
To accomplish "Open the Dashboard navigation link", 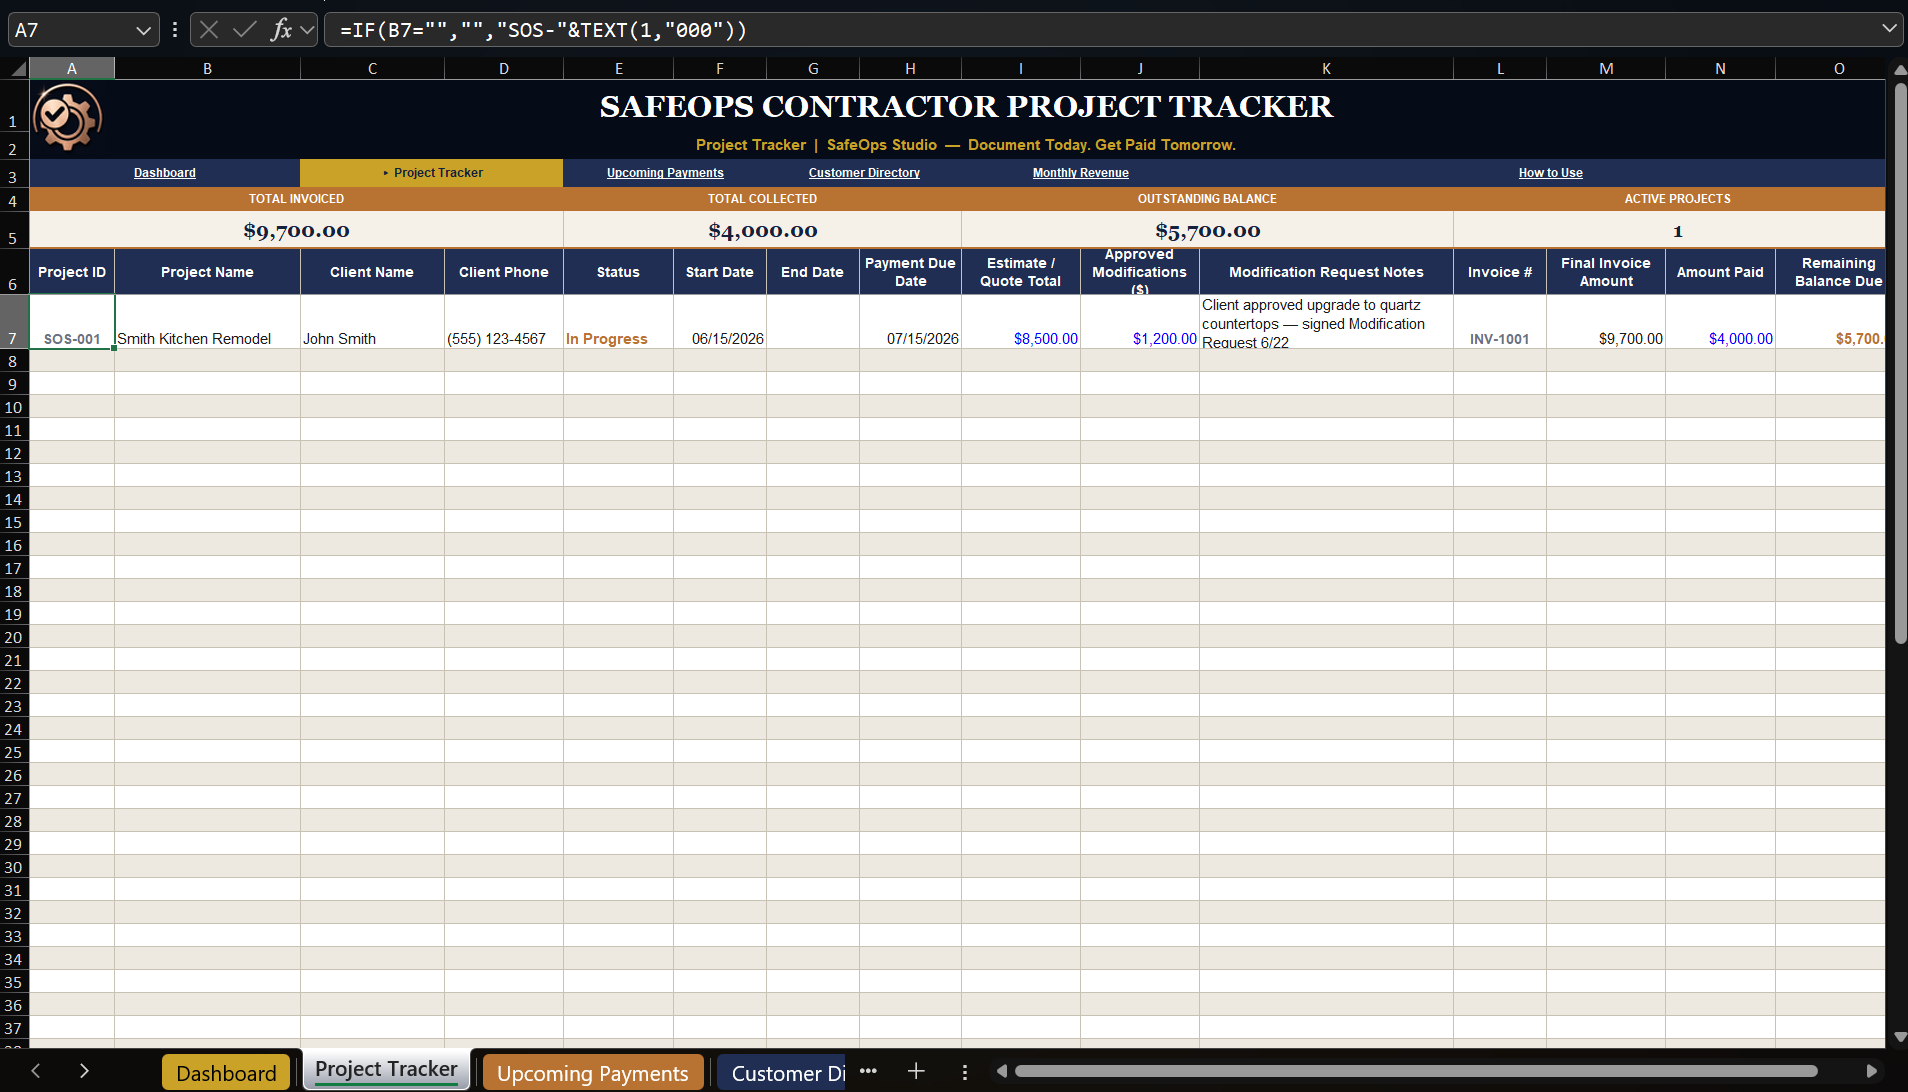I will (165, 173).
